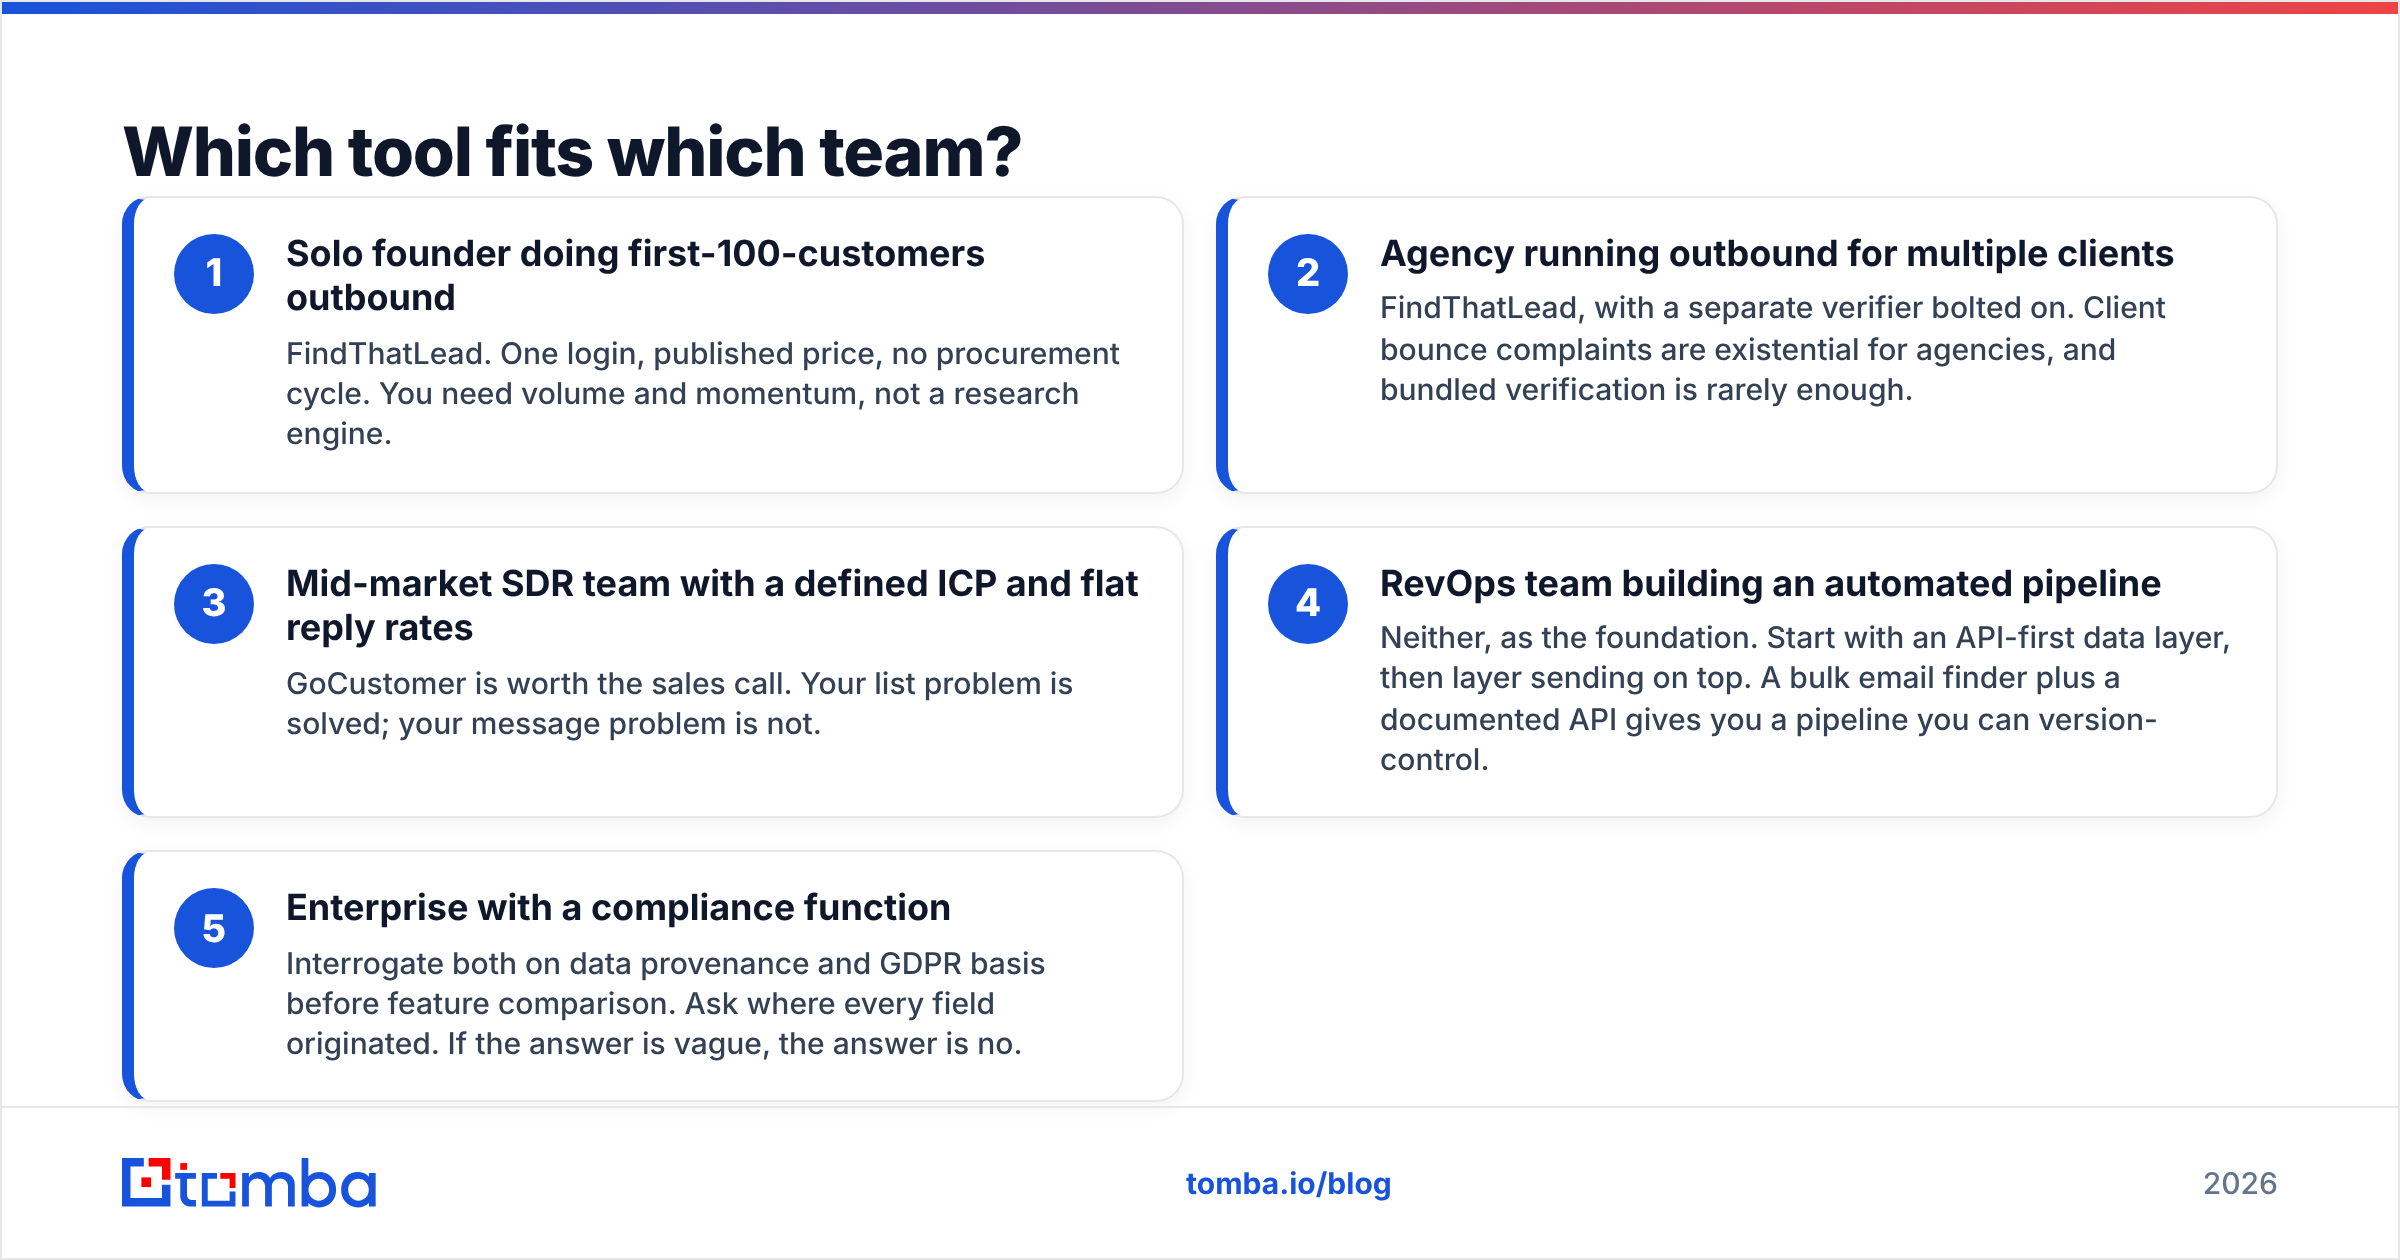This screenshot has width=2400, height=1260.
Task: Click the 'FindThatLead, with a separate verifier' paragraph
Action: [x=1772, y=349]
